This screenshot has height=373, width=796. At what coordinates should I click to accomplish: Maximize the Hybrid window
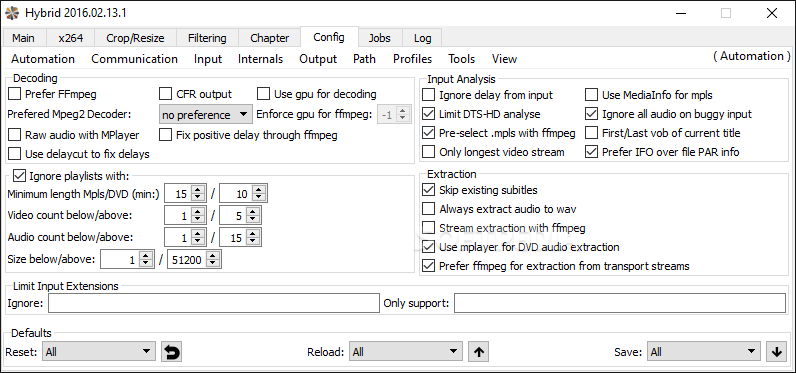(726, 13)
